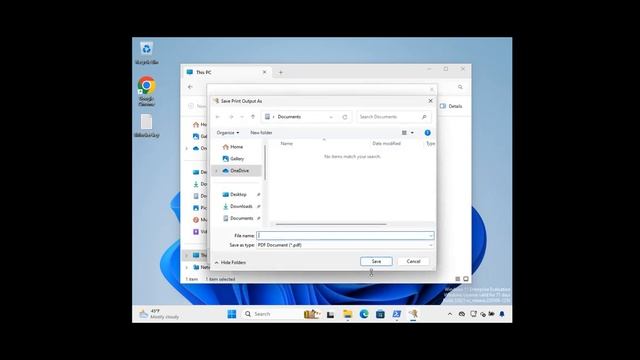Toggle the Details pane in File Explorer

click(x=451, y=106)
